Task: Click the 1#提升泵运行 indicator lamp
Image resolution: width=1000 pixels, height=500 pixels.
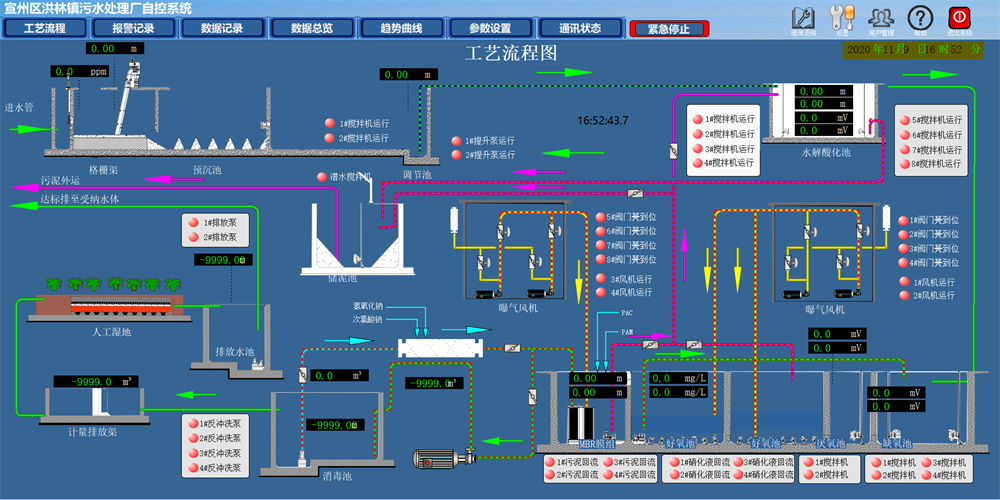Action: (x=457, y=141)
